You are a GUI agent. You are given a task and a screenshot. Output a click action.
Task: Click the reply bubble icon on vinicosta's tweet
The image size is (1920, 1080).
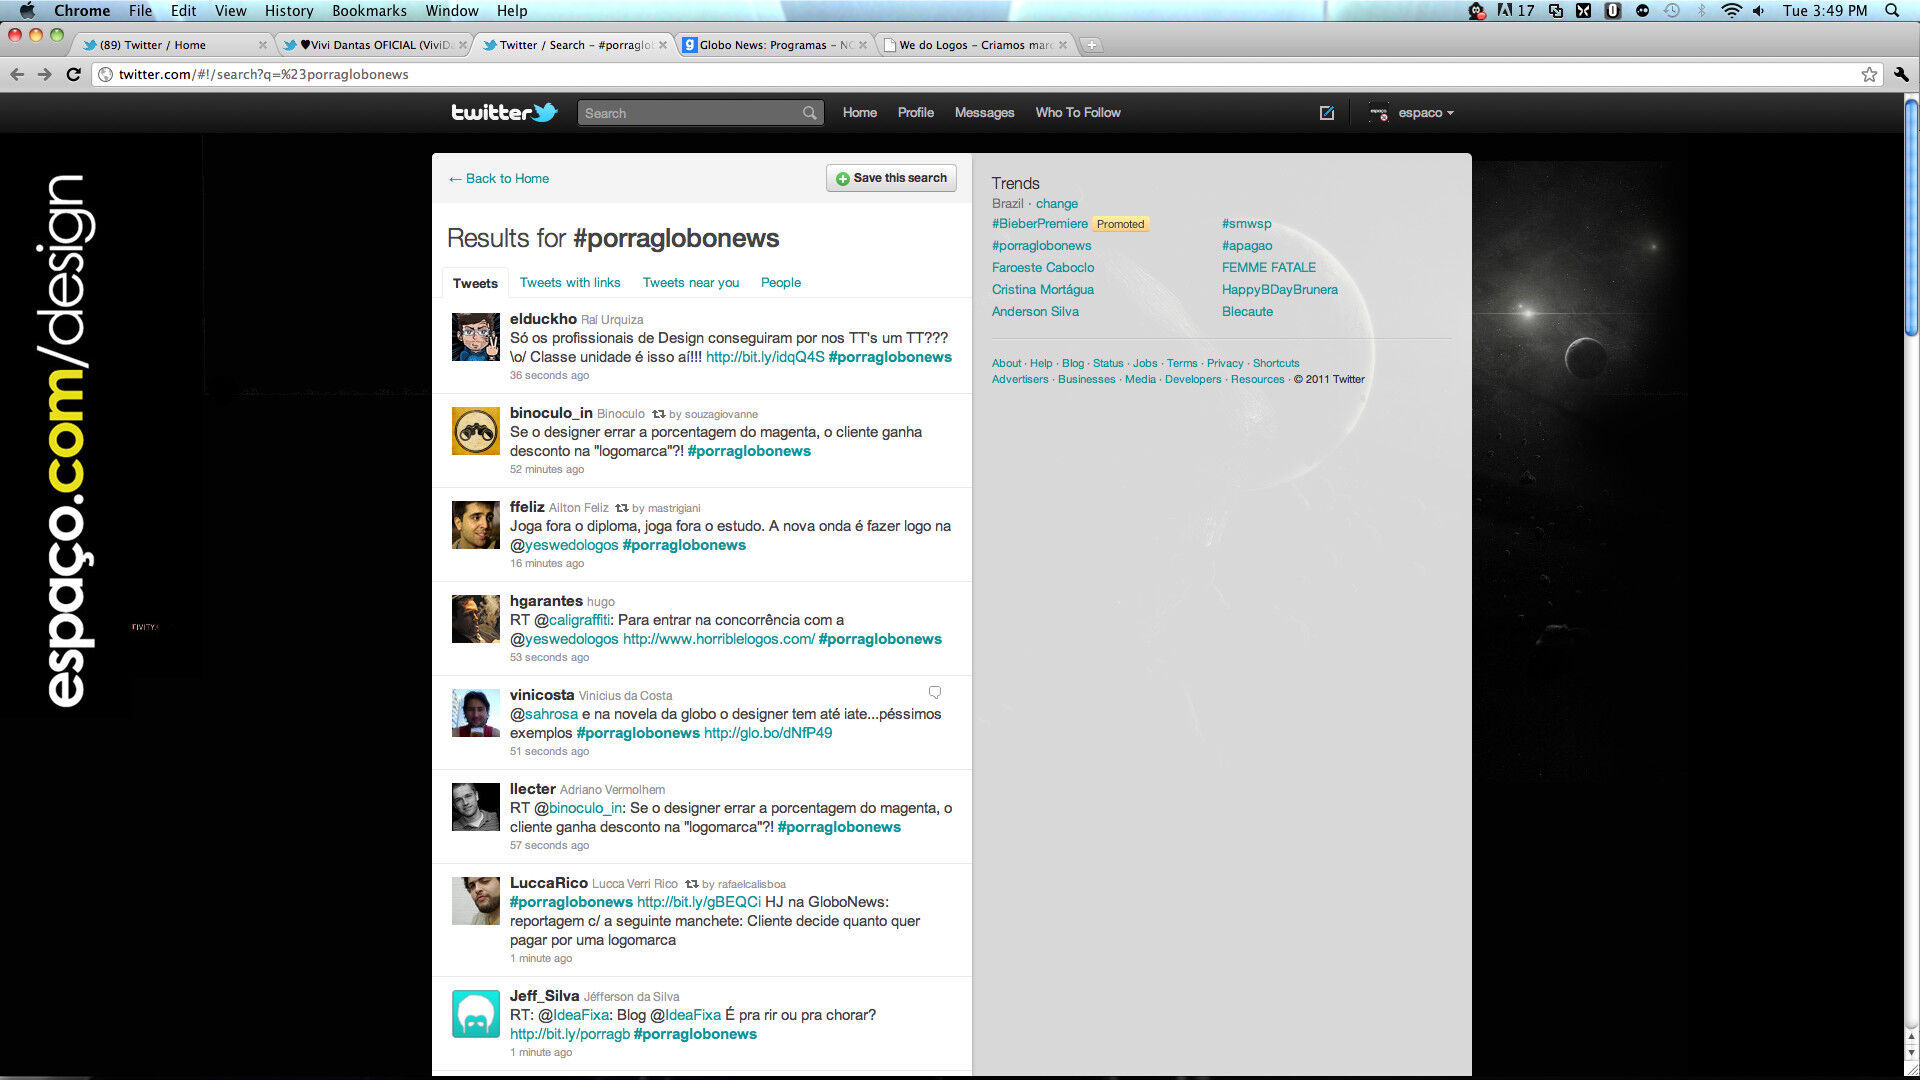[934, 692]
